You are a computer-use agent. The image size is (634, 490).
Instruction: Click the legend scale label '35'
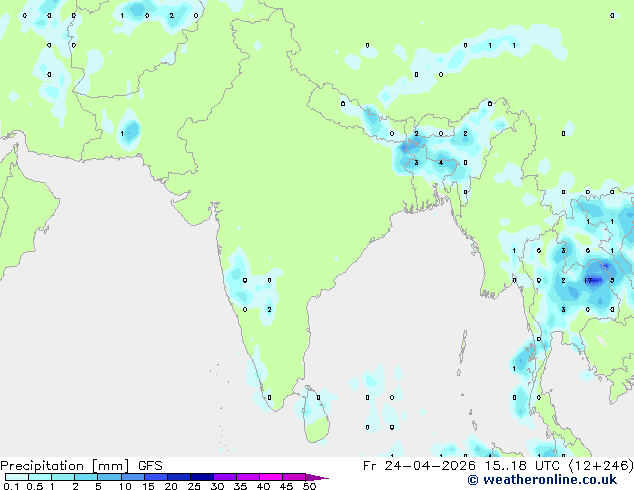(240, 486)
